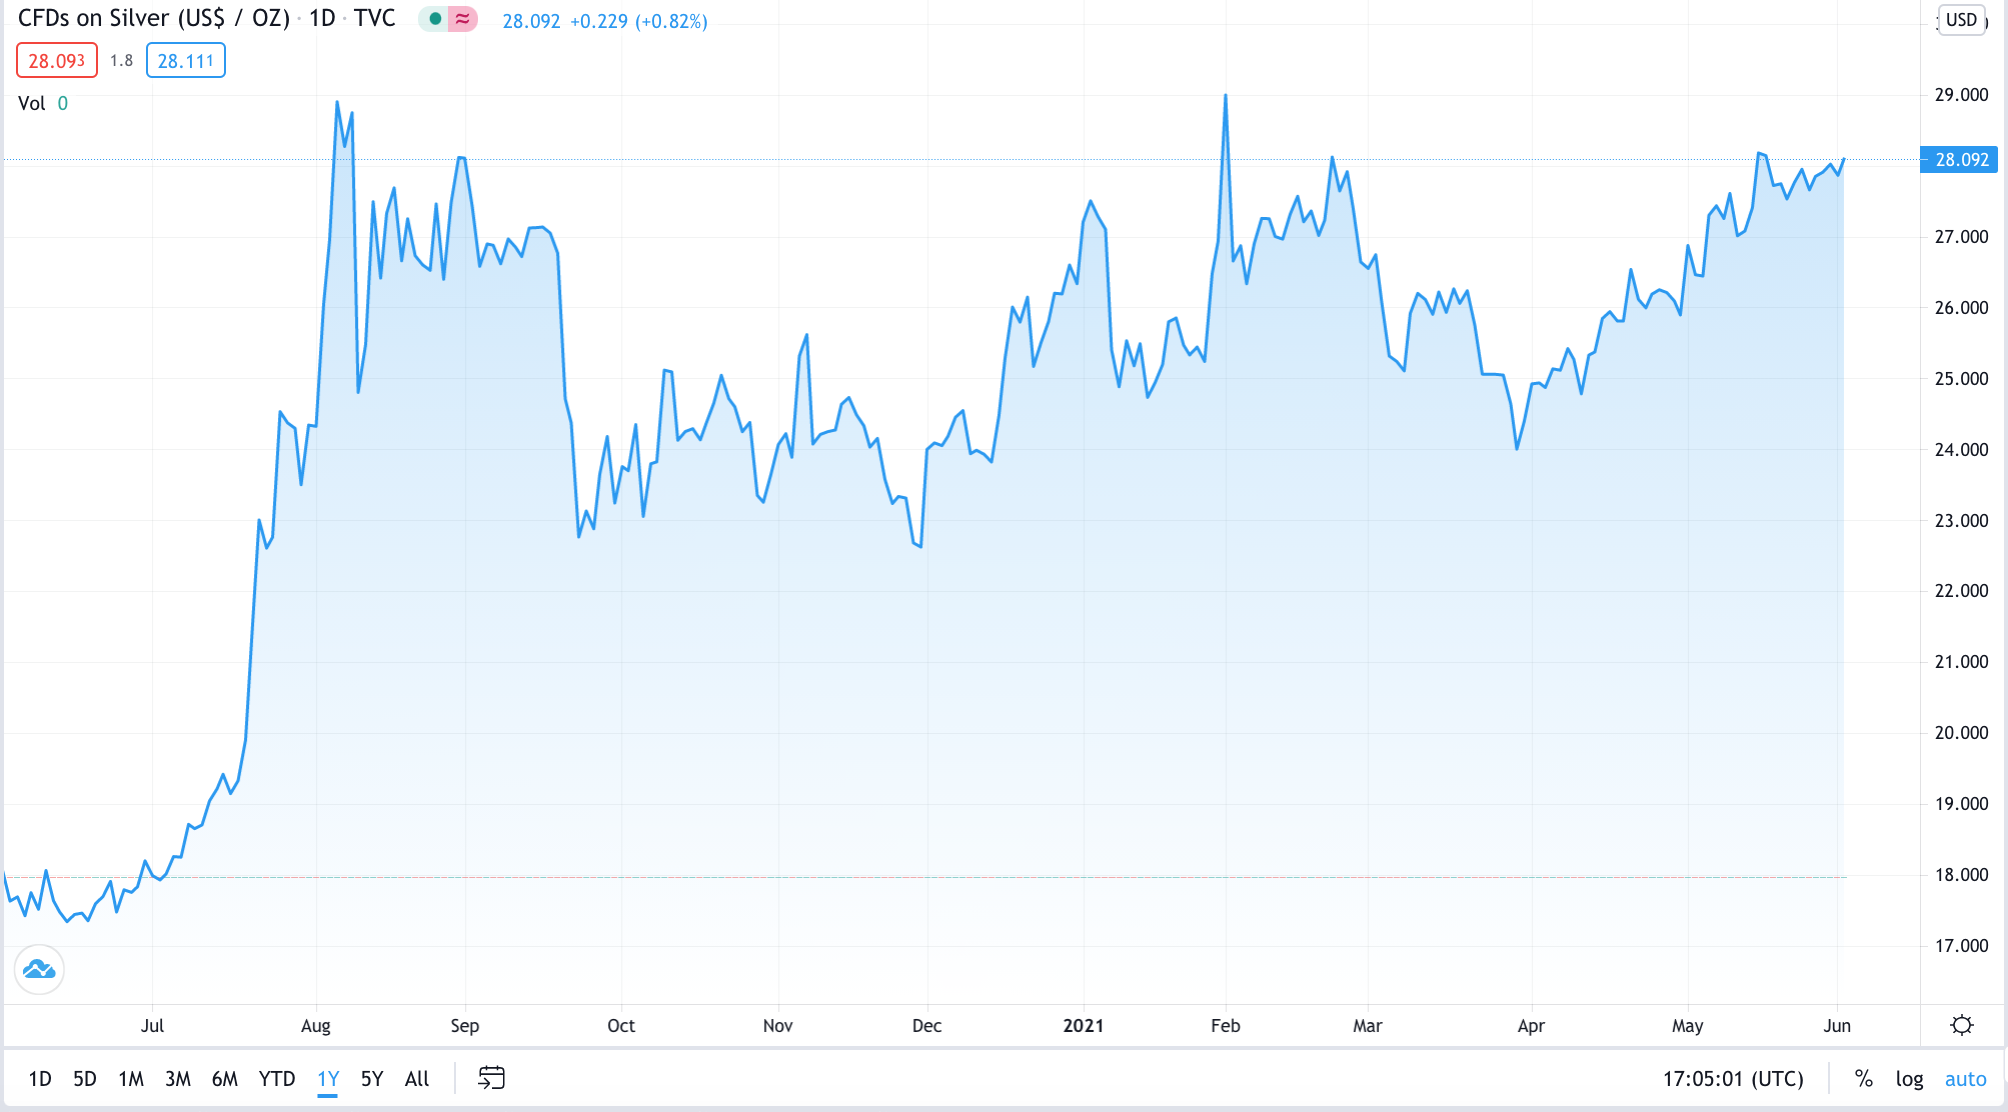Switch to 6M time range
Image resolution: width=2008 pixels, height=1112 pixels.
225,1078
